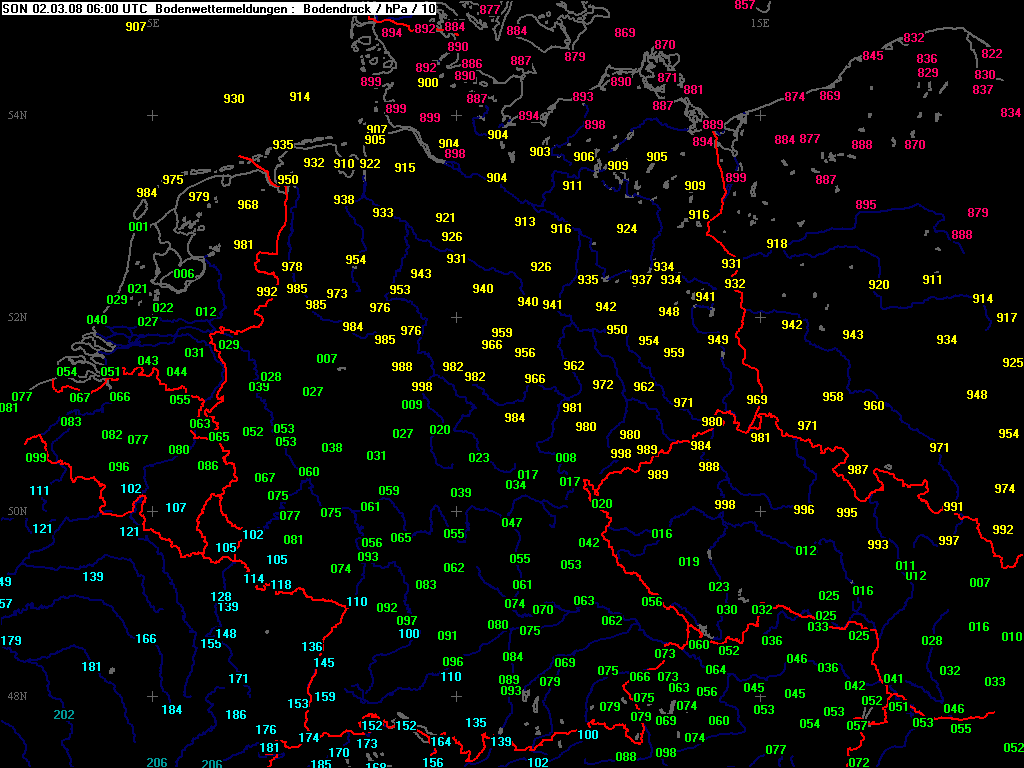This screenshot has width=1024, height=768.
Task: Click the cyan 159 pressure value
Action: coord(325,697)
